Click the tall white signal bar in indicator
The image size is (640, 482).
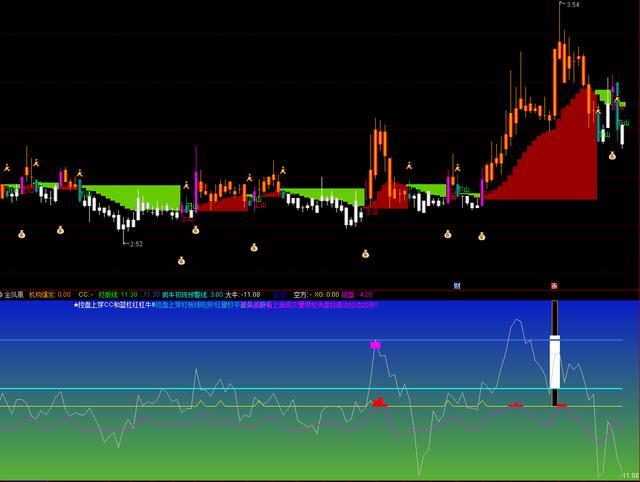(x=555, y=362)
